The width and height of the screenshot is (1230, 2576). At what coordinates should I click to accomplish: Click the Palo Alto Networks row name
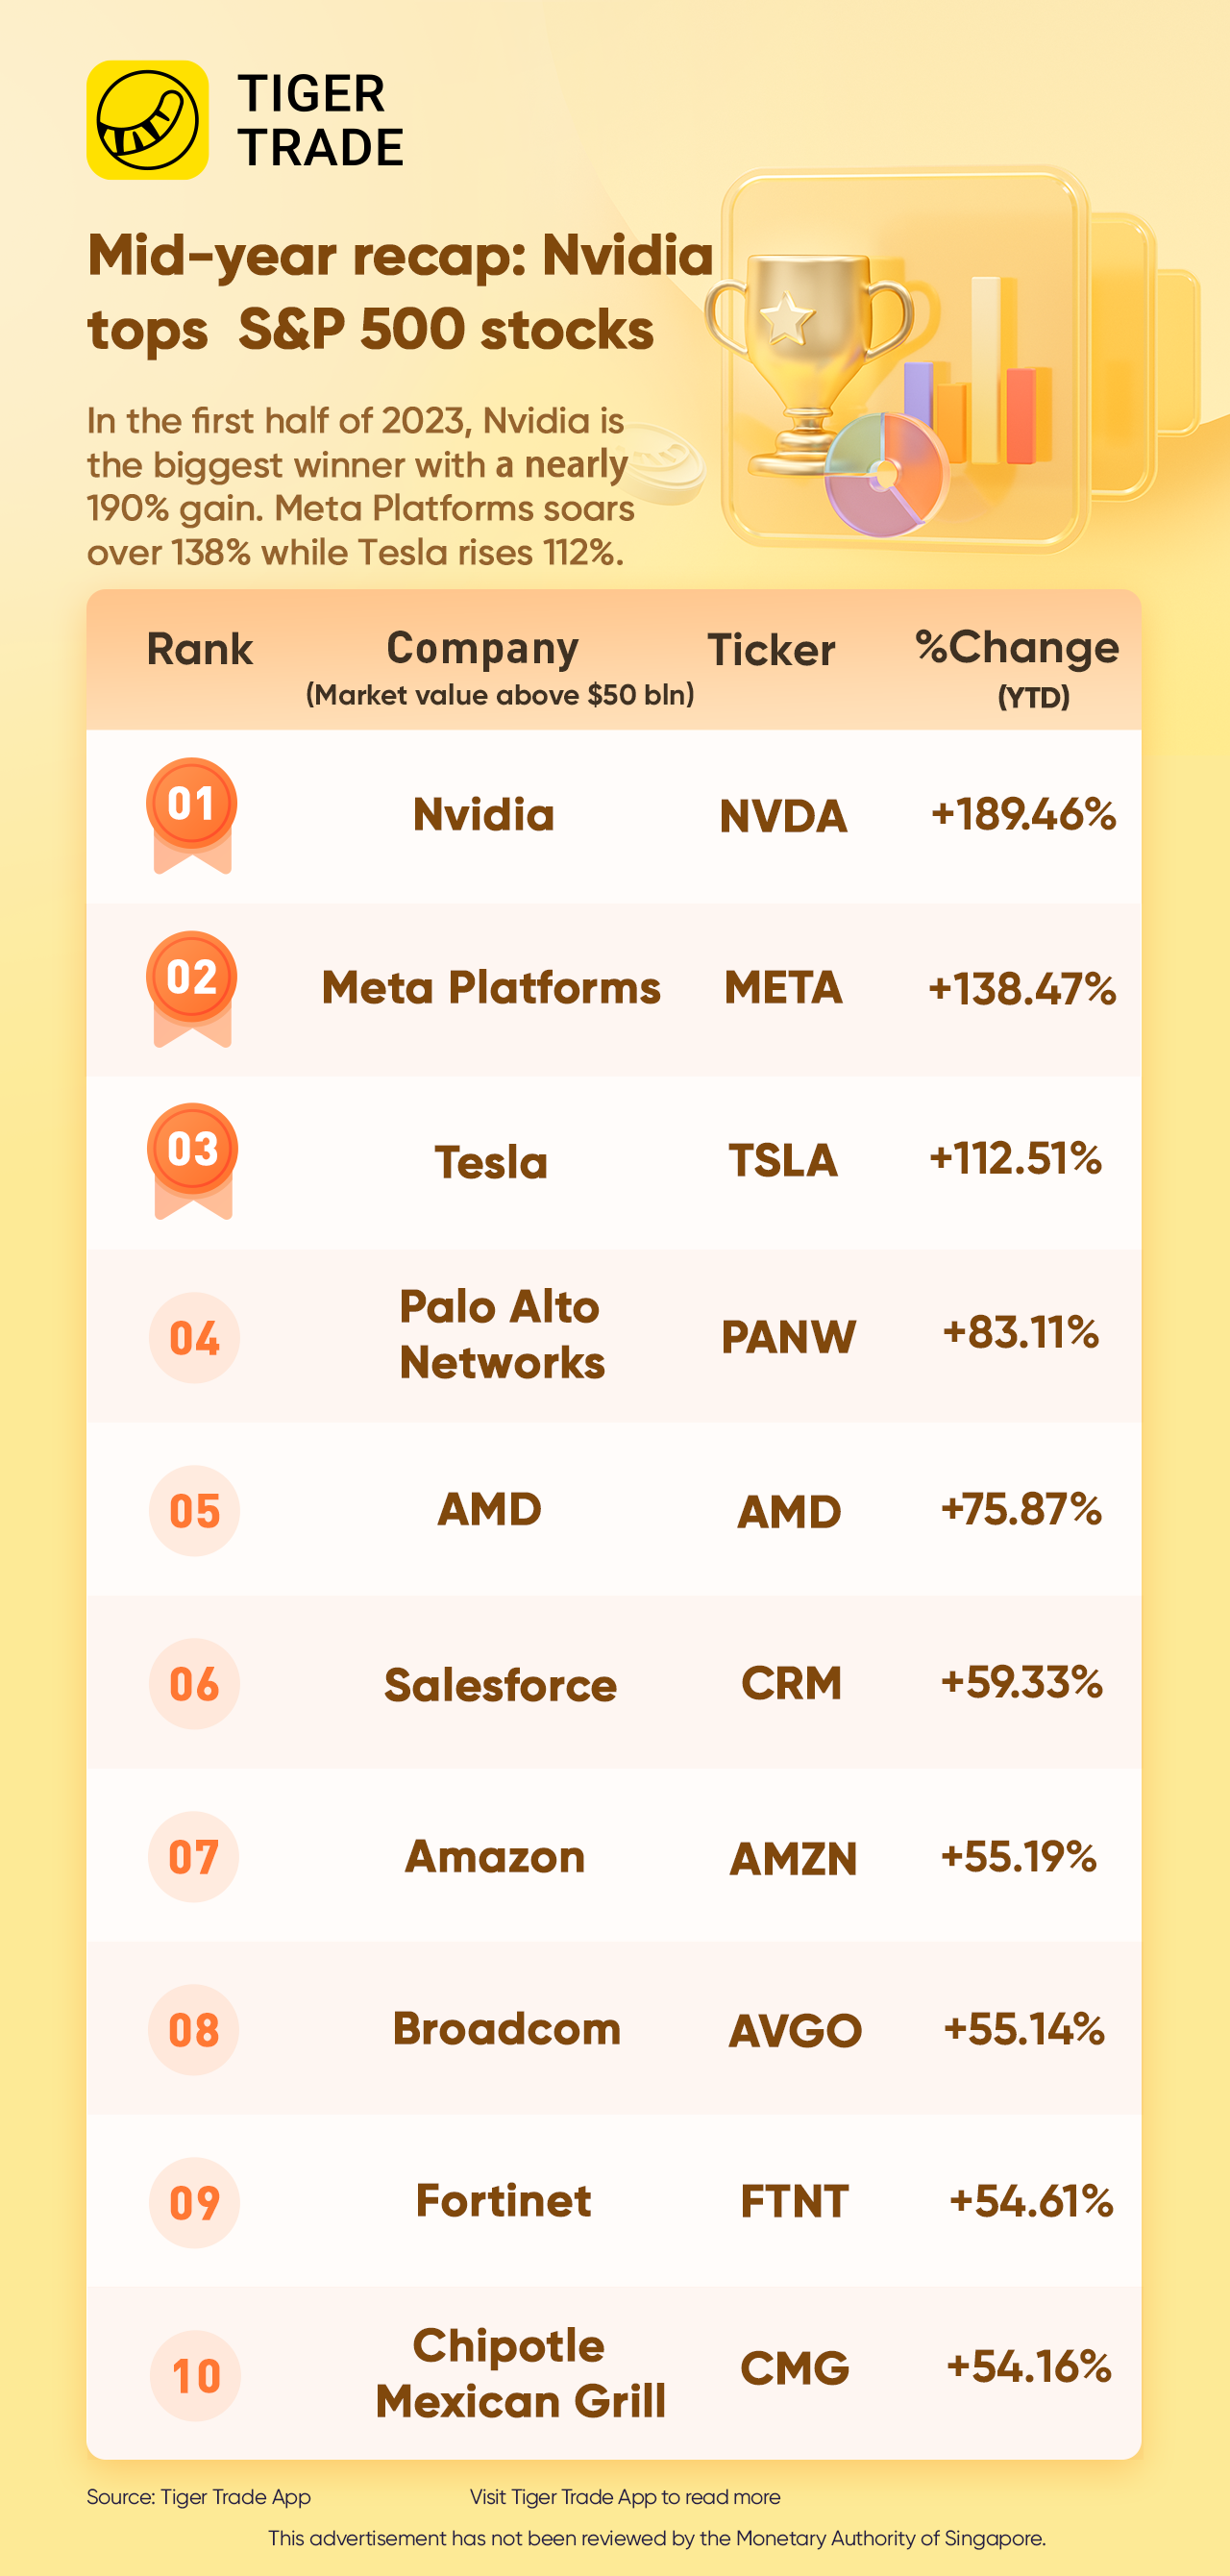point(502,1335)
